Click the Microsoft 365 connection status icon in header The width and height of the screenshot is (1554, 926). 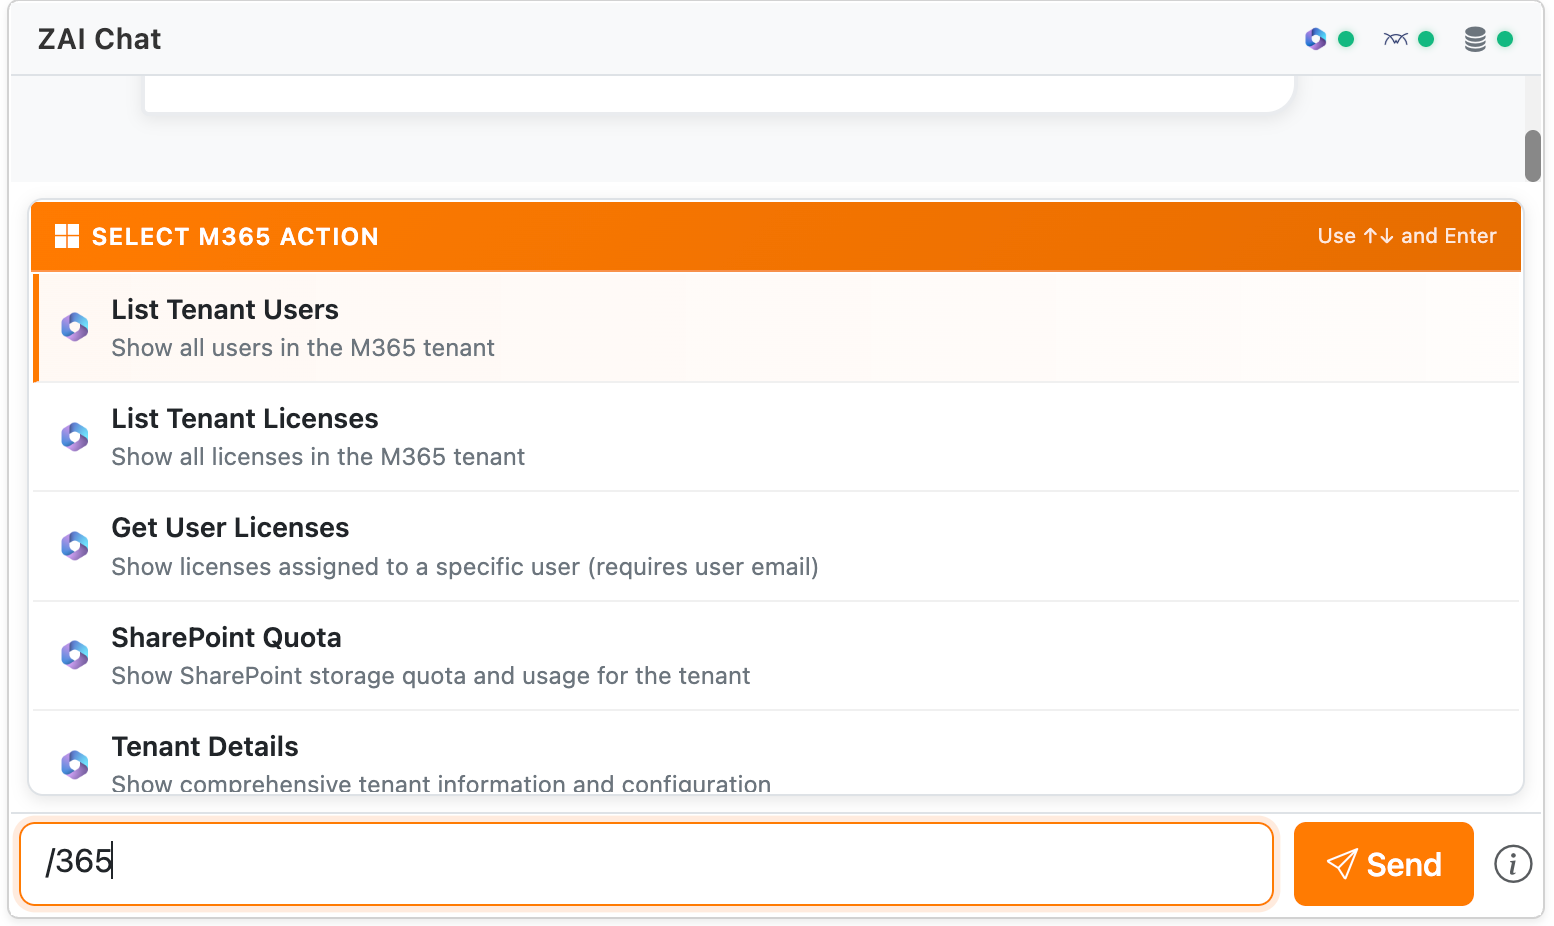(1315, 39)
